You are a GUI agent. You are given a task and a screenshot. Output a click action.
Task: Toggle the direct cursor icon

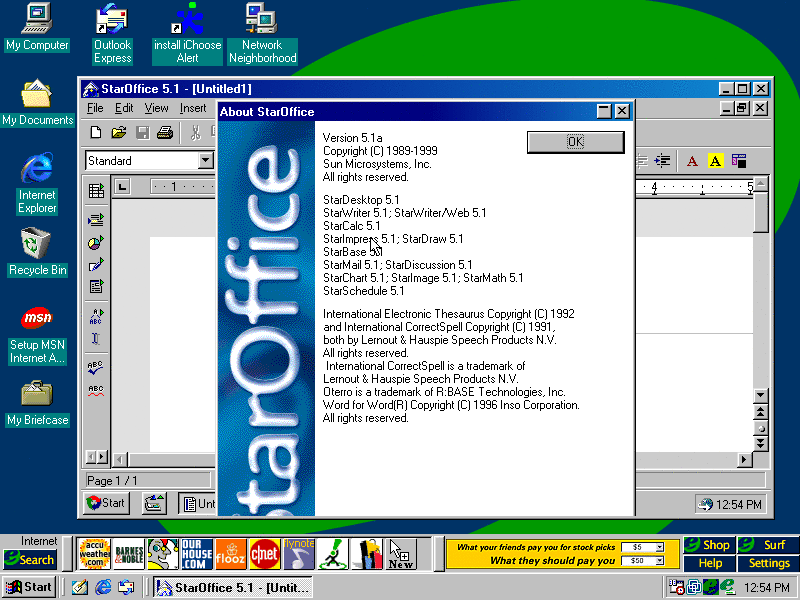coord(96,339)
